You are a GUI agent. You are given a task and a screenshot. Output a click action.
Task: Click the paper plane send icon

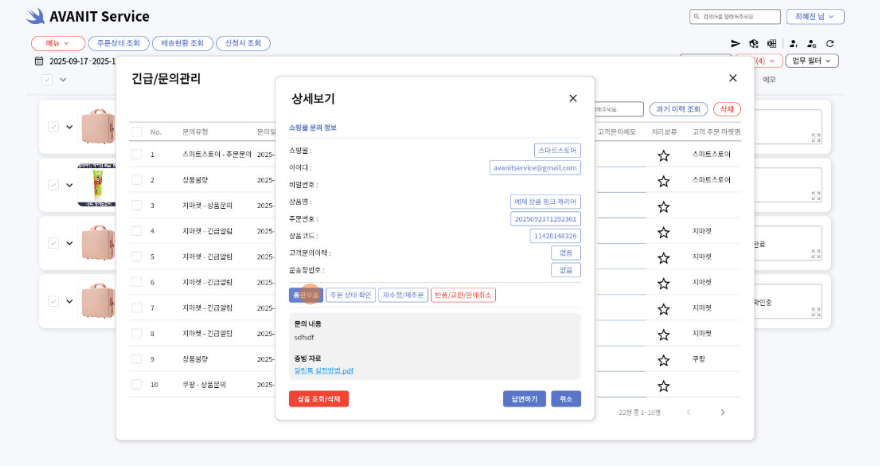click(x=736, y=43)
